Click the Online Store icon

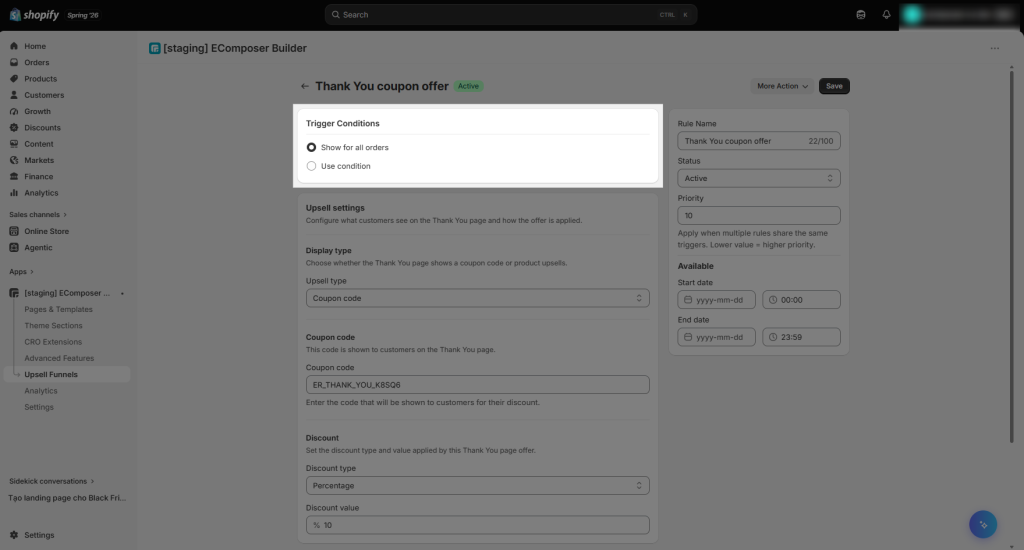[x=14, y=231]
